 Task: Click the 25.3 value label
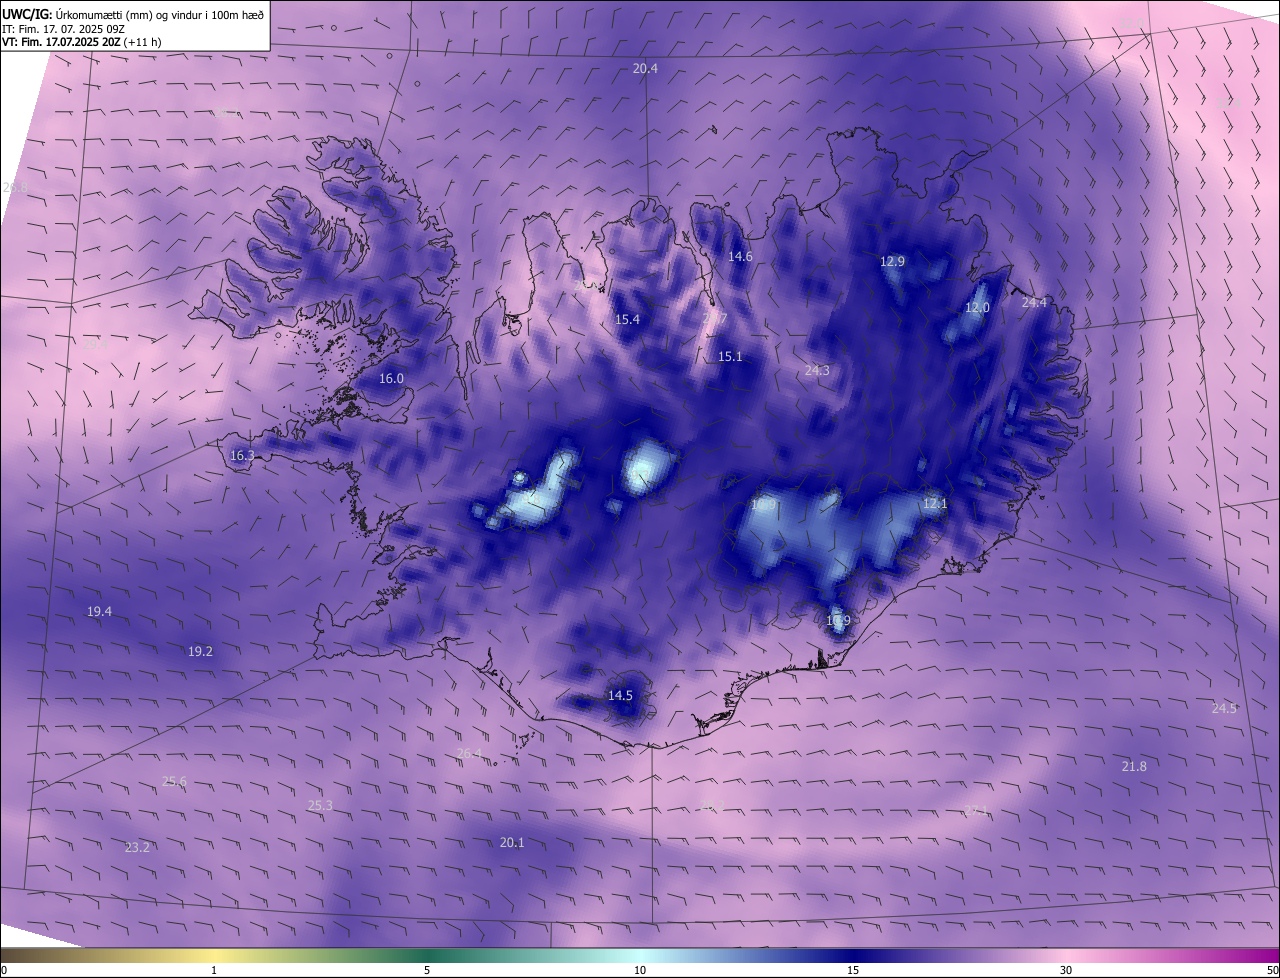320,806
